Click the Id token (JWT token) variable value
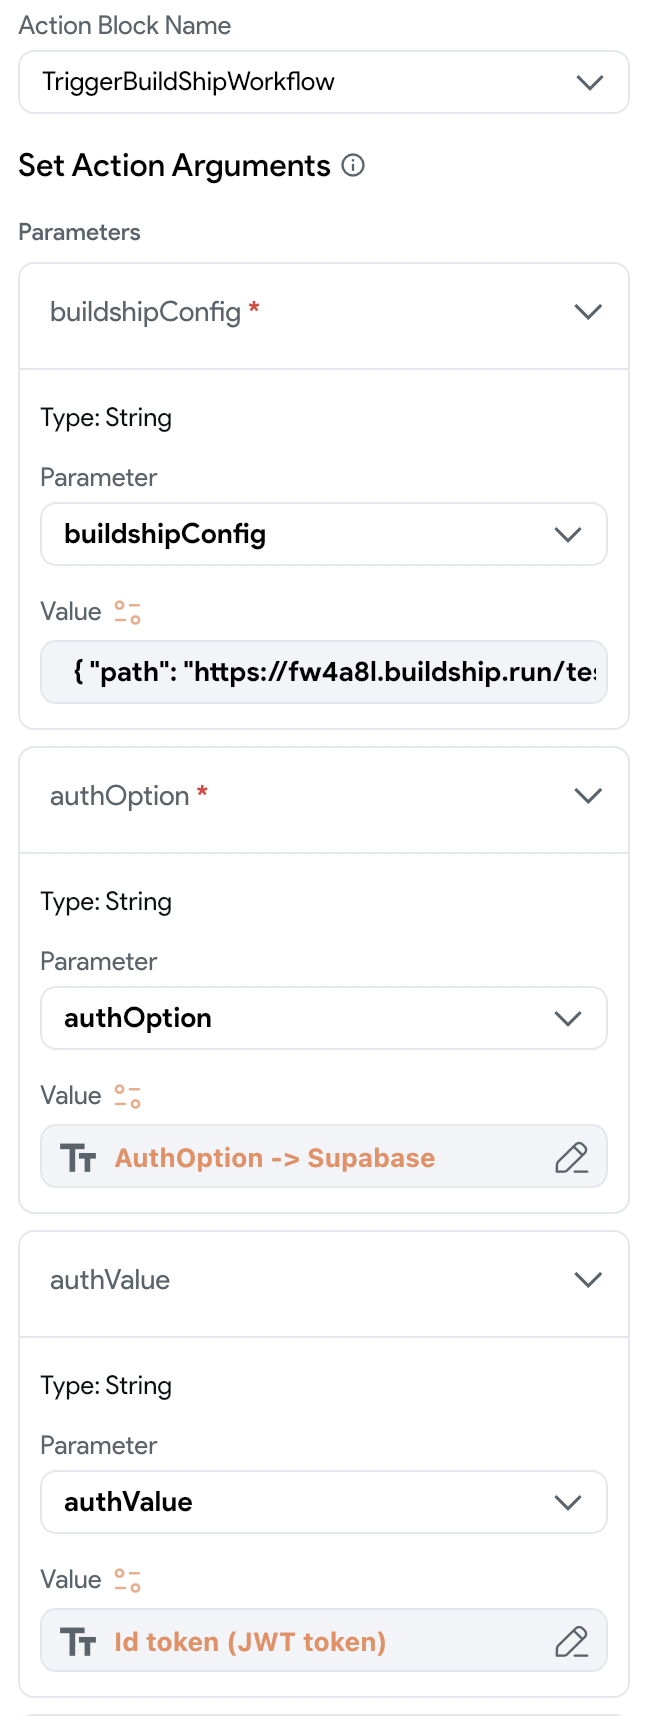The height and width of the screenshot is (1716, 648). 250,1642
